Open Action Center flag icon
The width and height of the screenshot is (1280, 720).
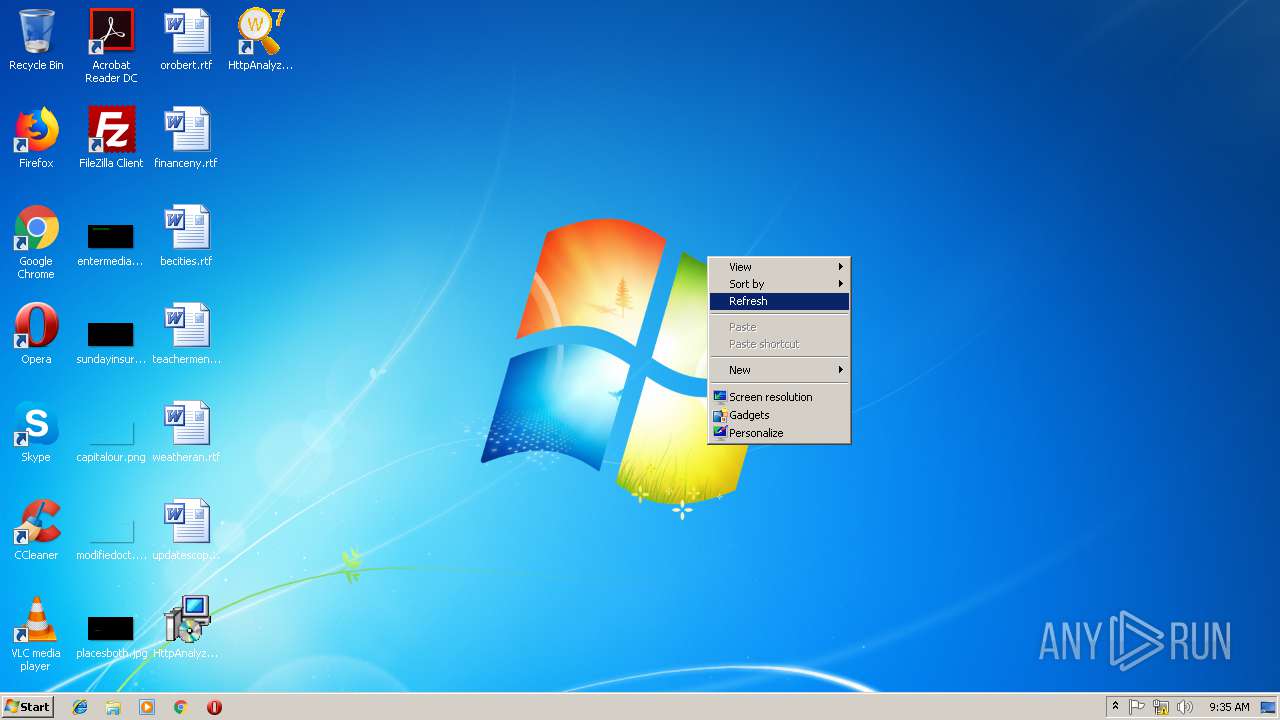pyautogui.click(x=1137, y=707)
